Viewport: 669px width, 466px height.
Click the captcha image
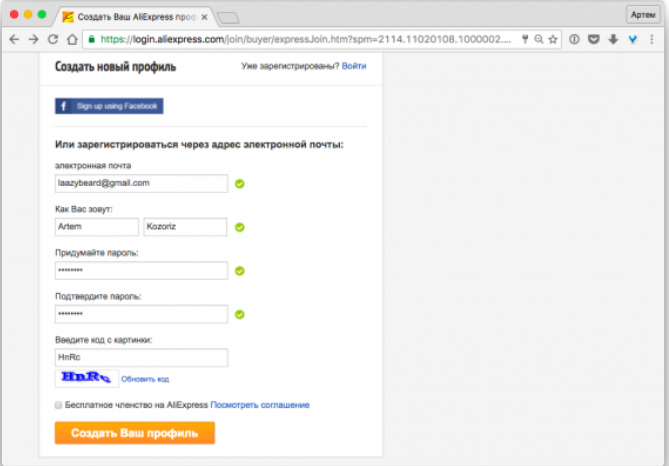pyautogui.click(x=87, y=378)
